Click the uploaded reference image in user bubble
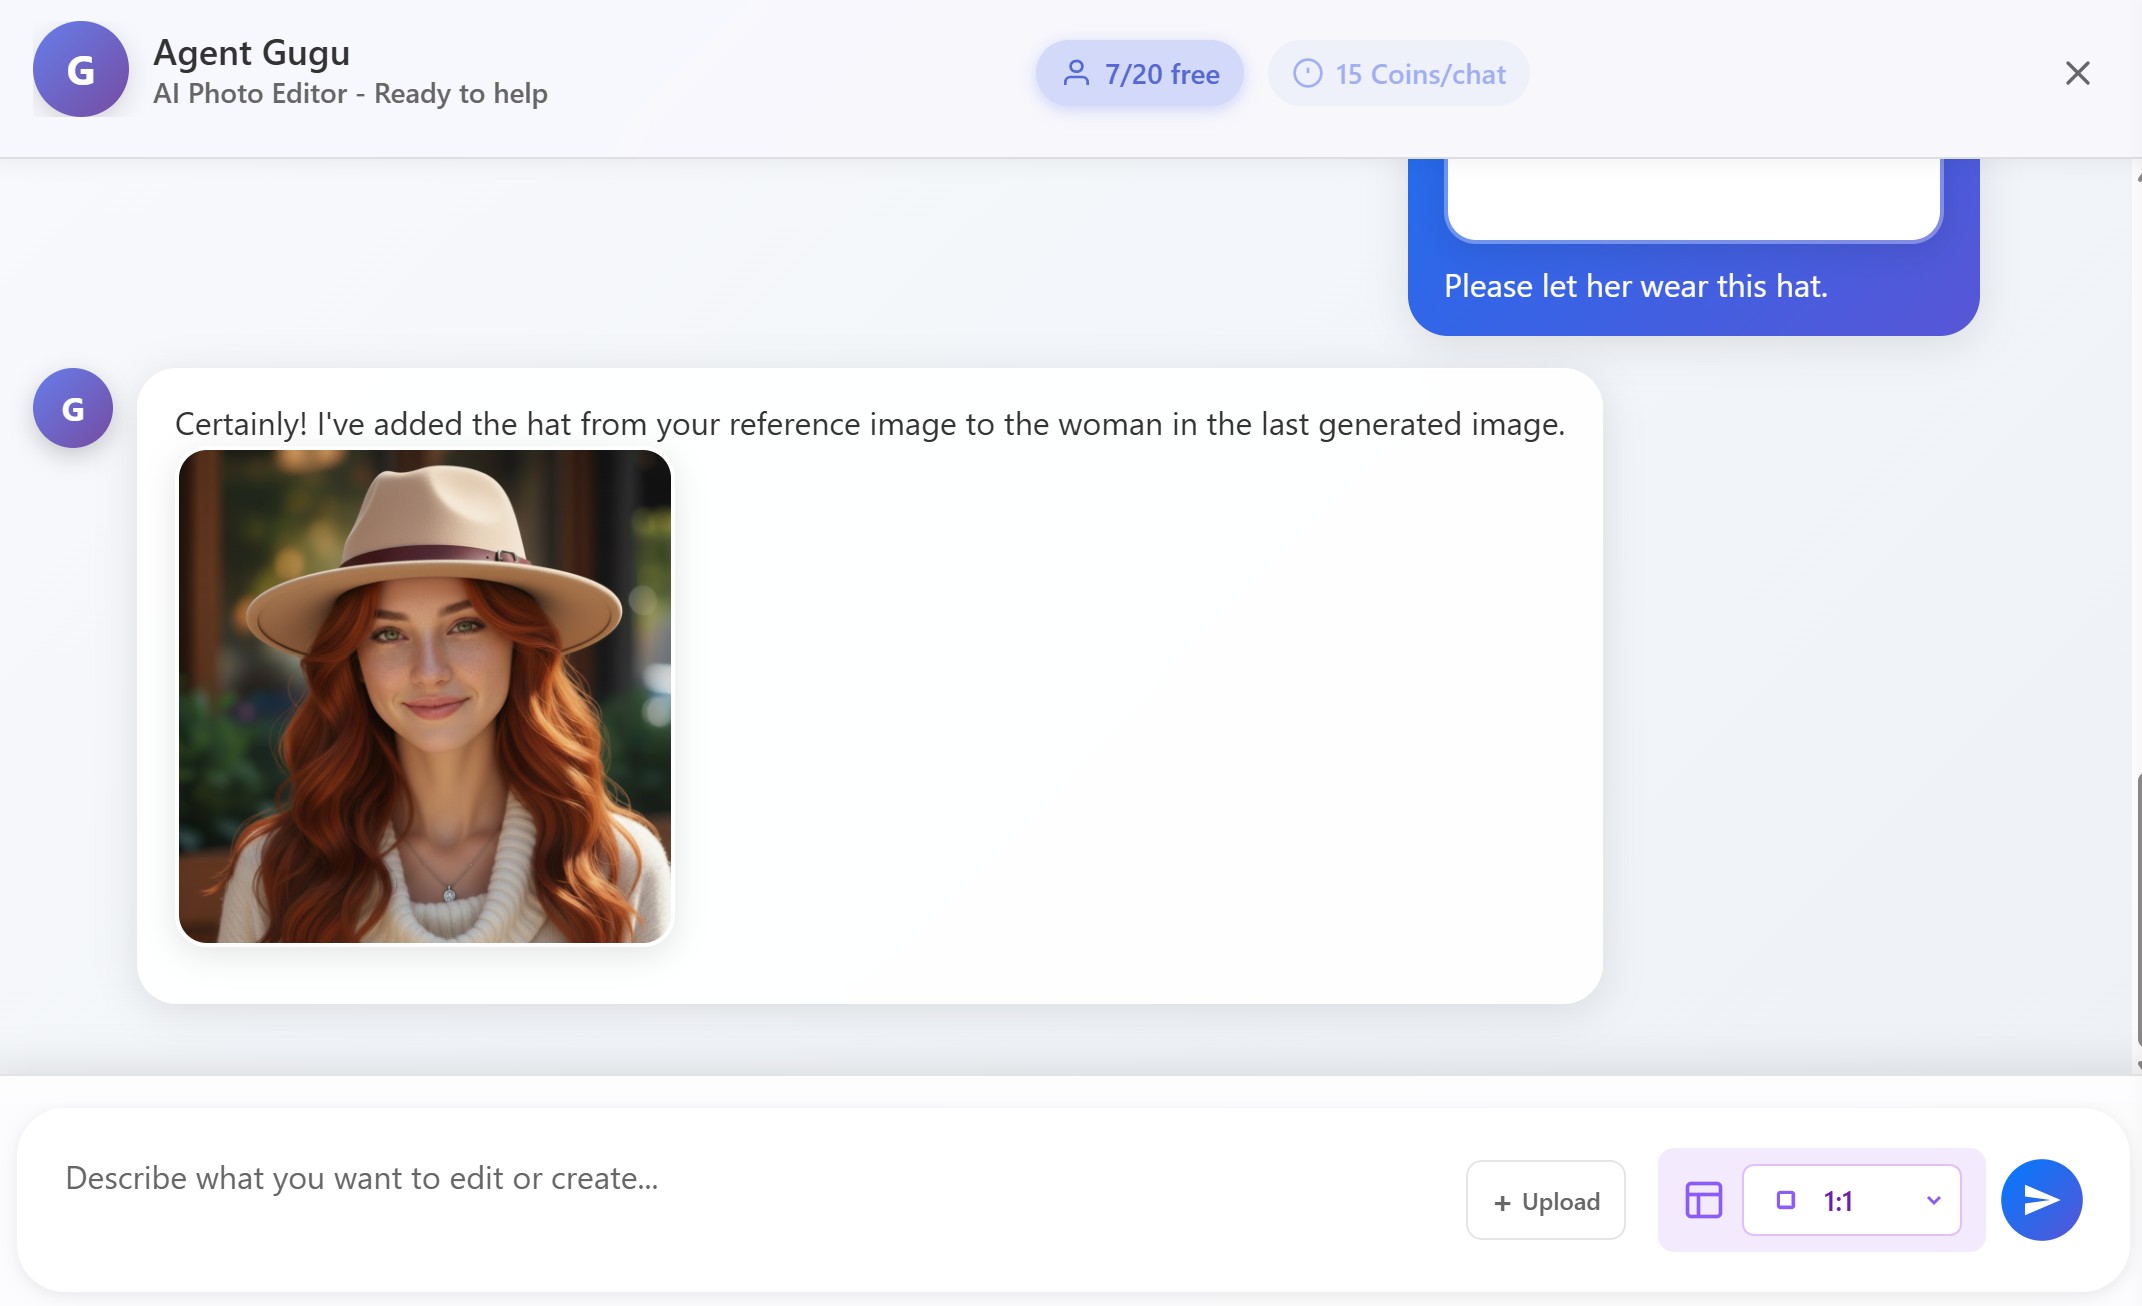This screenshot has height=1306, width=2142. point(1693,200)
